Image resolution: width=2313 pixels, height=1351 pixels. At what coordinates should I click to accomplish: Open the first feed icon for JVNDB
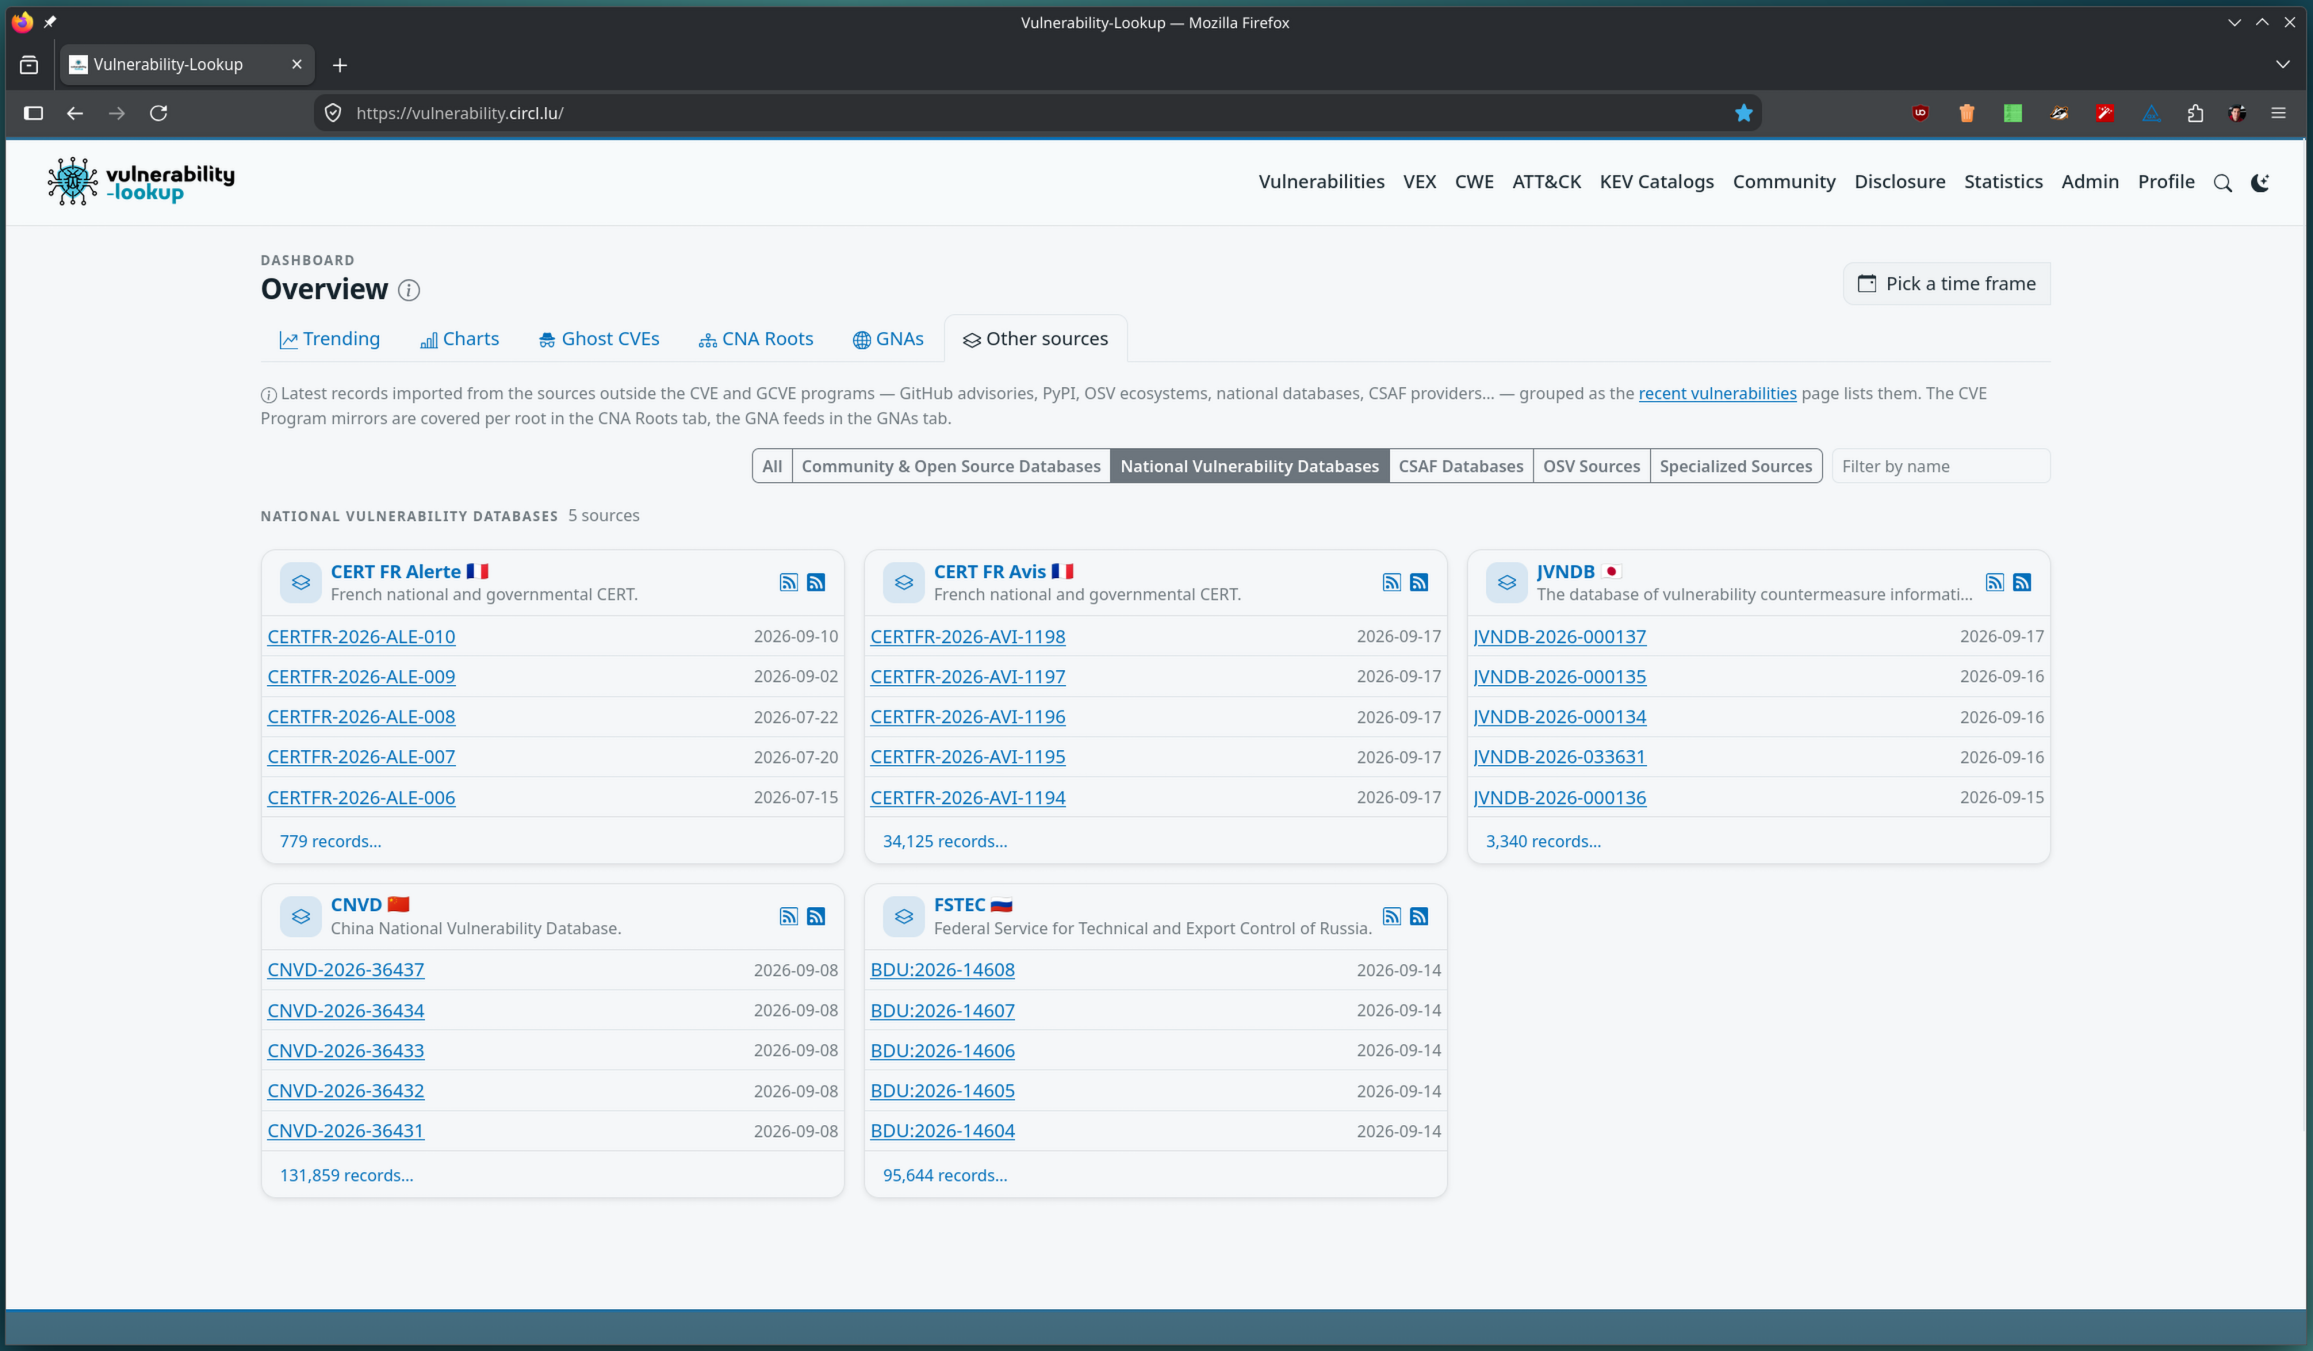point(1995,583)
